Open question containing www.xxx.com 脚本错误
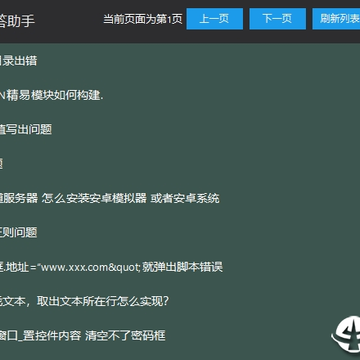 tap(111, 267)
